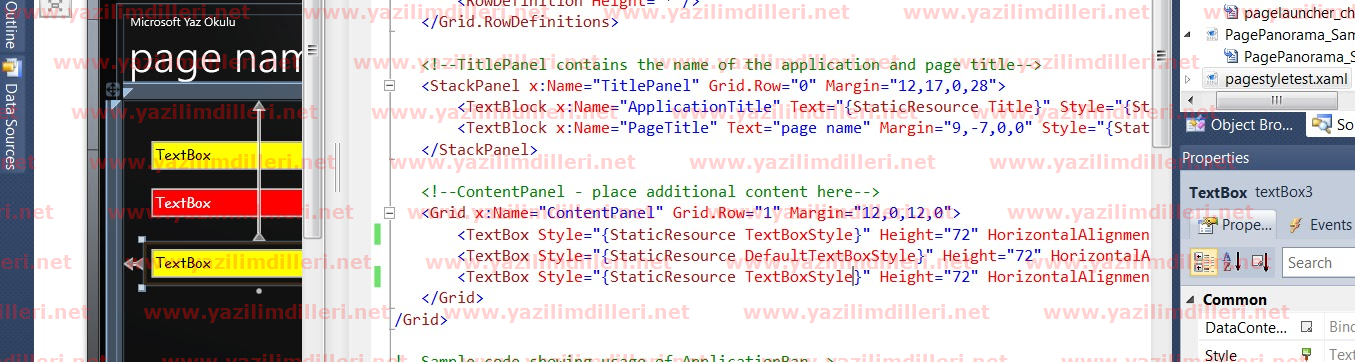The image size is (1355, 362).
Task: Click the designer vertical scrollbar
Action: (313, 120)
